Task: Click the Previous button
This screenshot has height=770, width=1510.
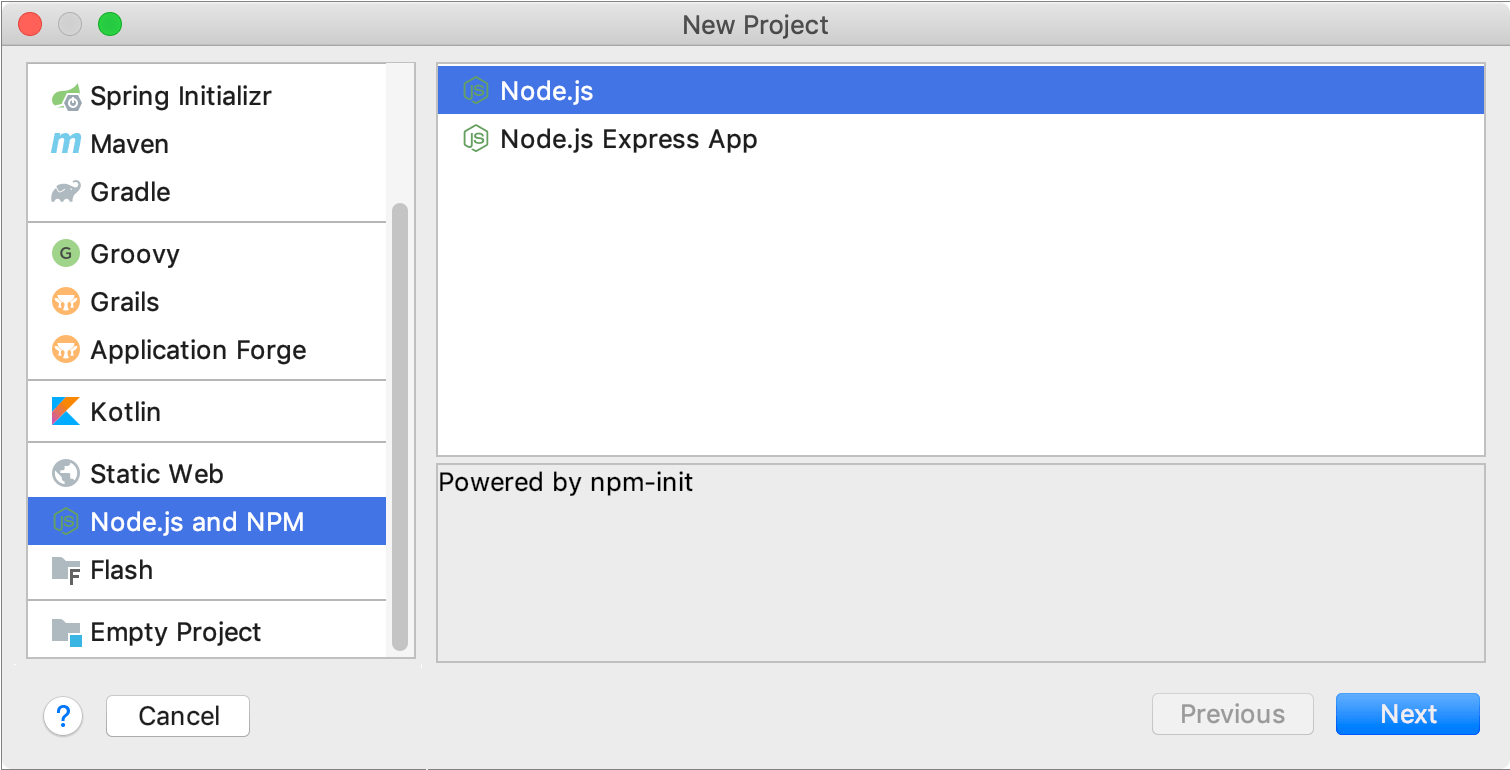Action: (x=1233, y=714)
